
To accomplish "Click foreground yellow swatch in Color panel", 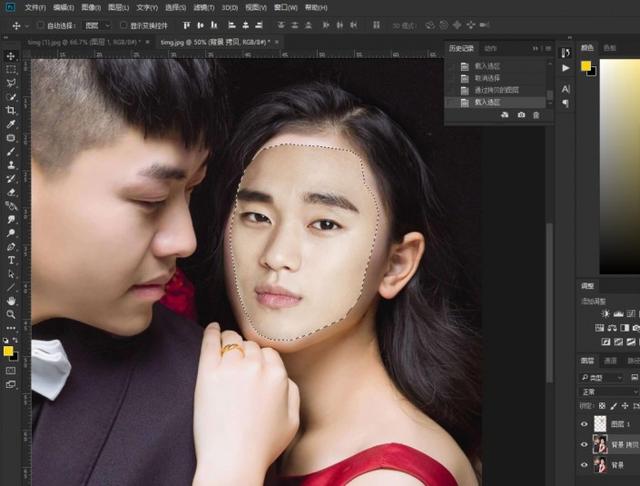I will [586, 66].
